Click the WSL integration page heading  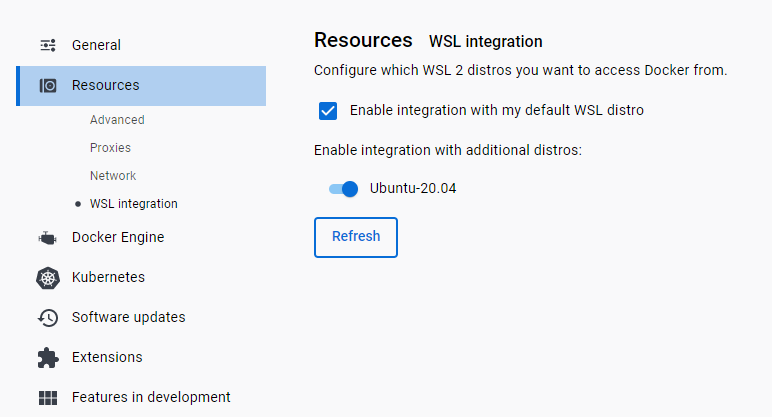point(486,42)
